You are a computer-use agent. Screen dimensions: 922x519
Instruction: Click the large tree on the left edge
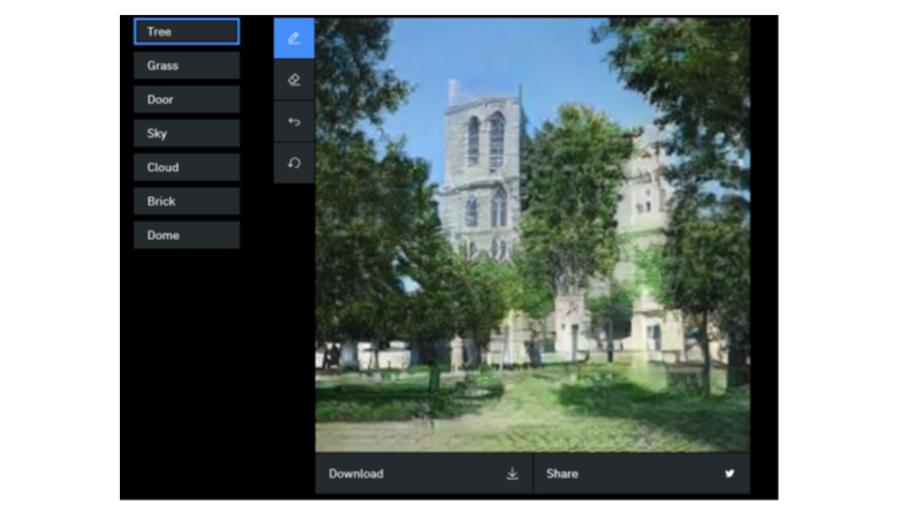tap(355, 200)
